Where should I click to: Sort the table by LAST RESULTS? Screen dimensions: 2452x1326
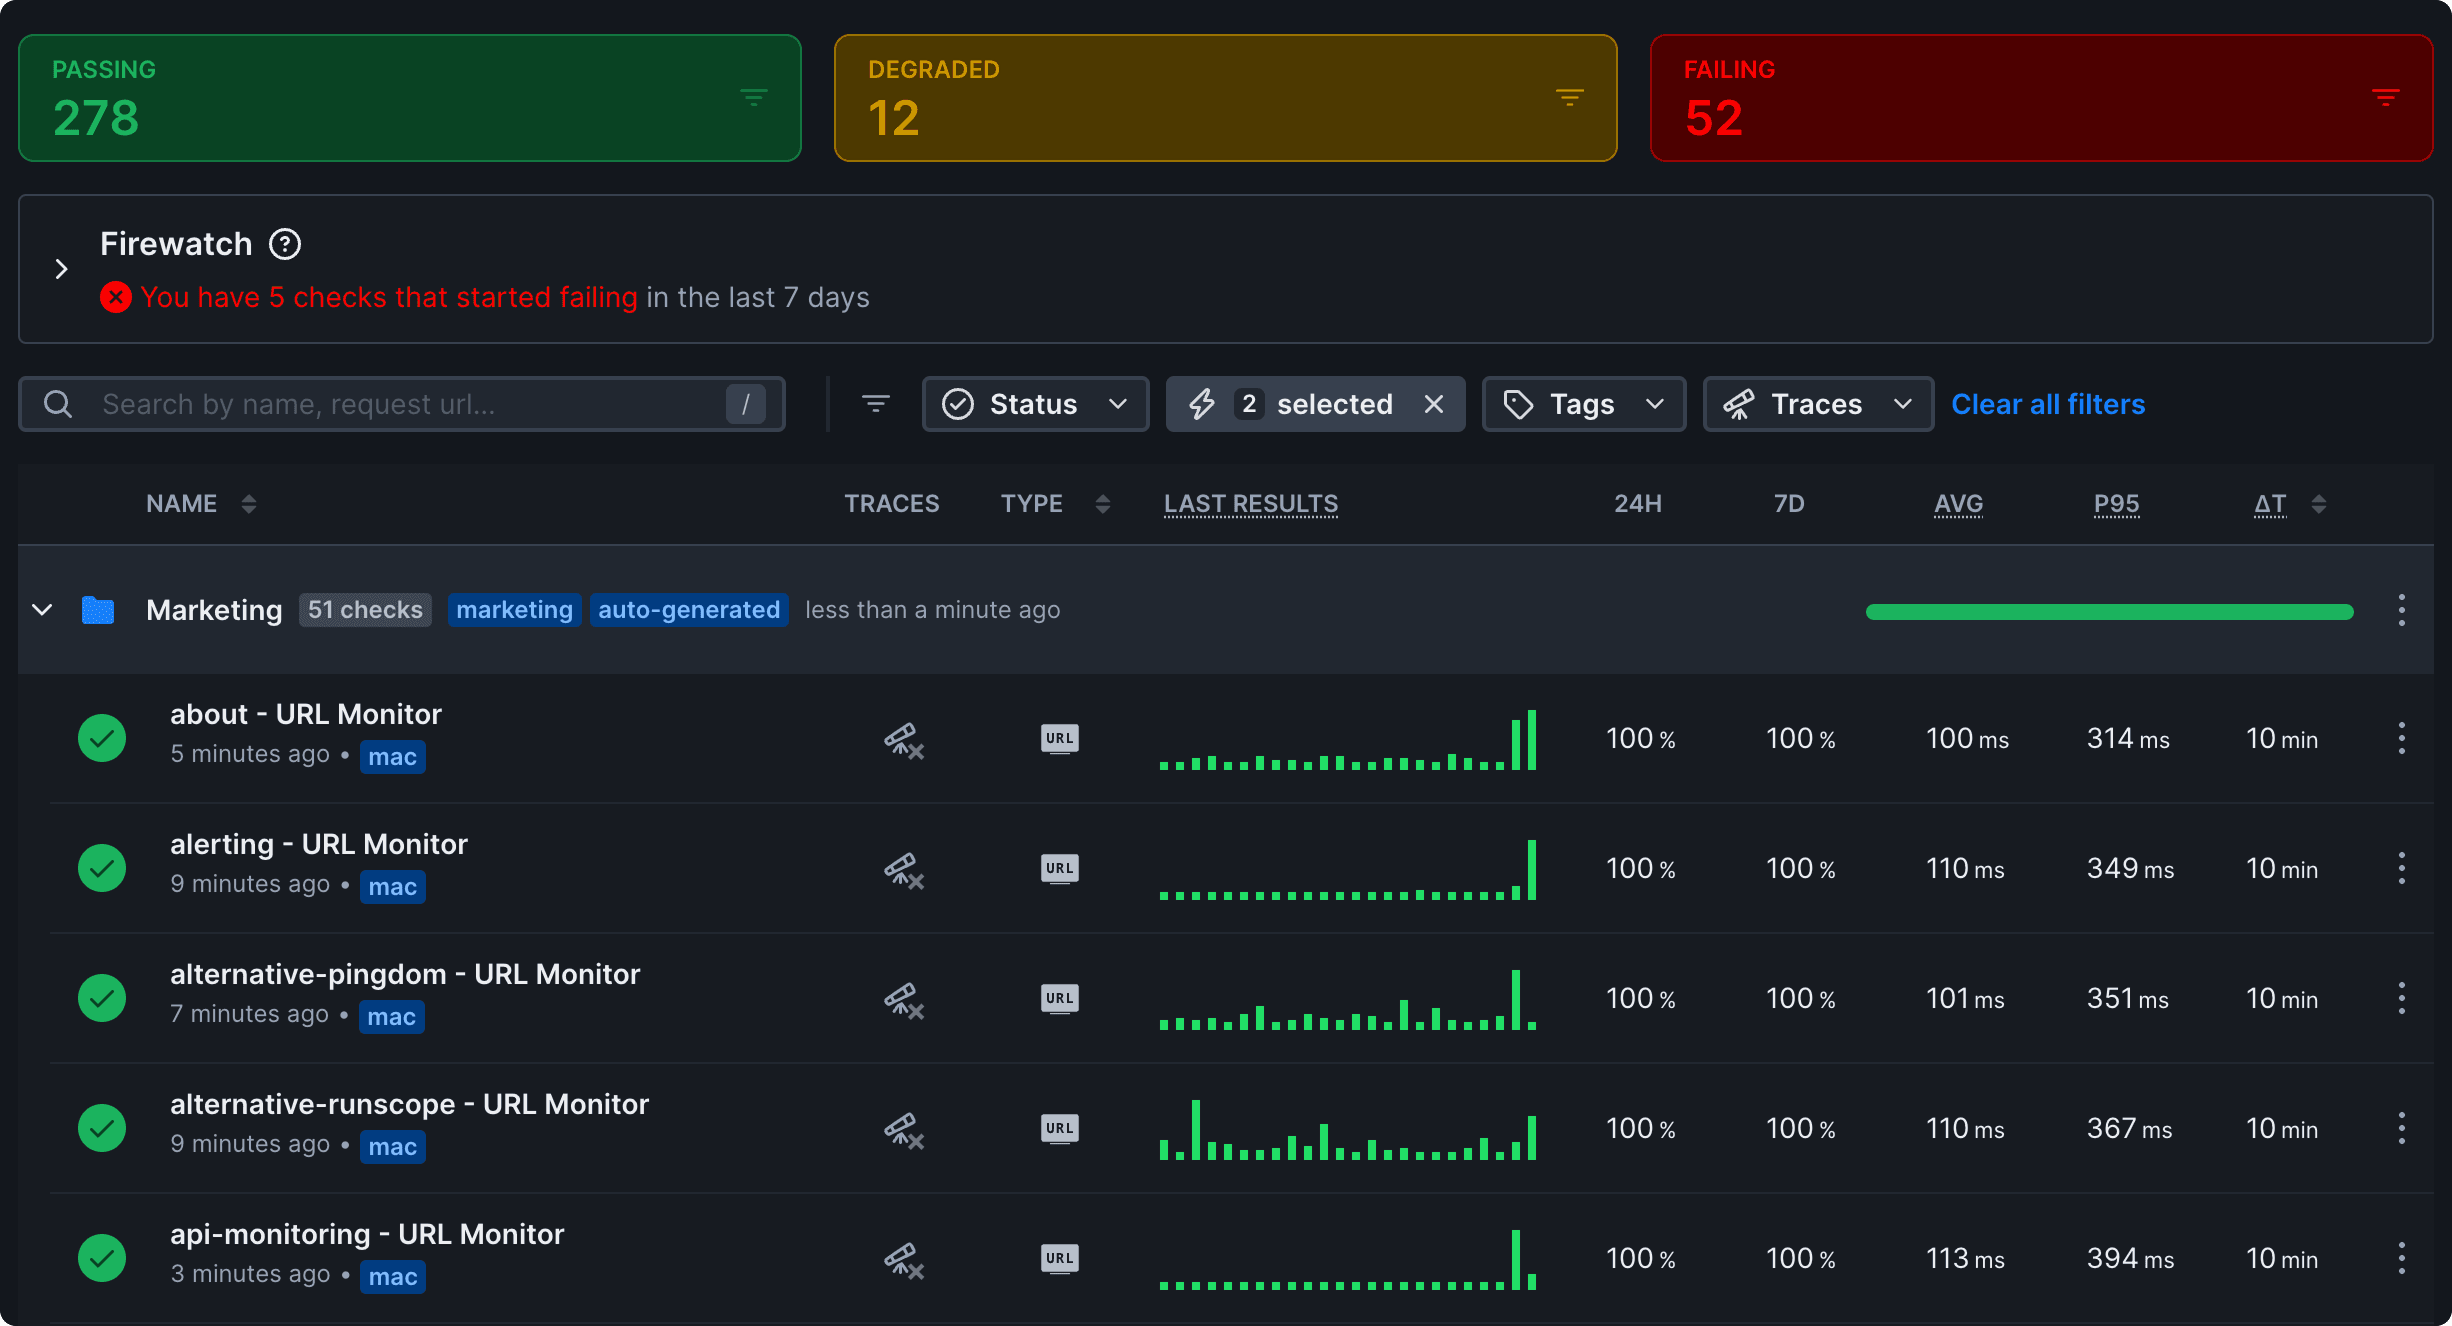pyautogui.click(x=1250, y=504)
